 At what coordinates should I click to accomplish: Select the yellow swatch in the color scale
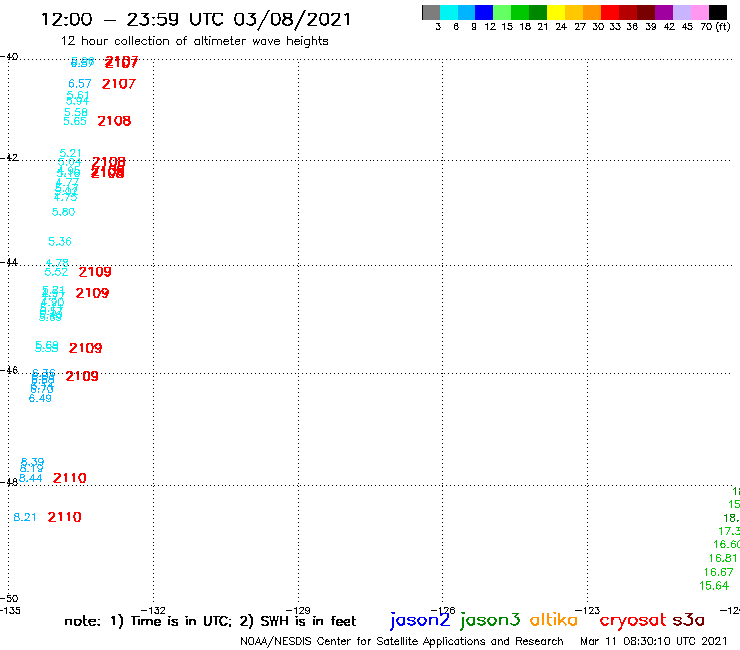pos(556,12)
